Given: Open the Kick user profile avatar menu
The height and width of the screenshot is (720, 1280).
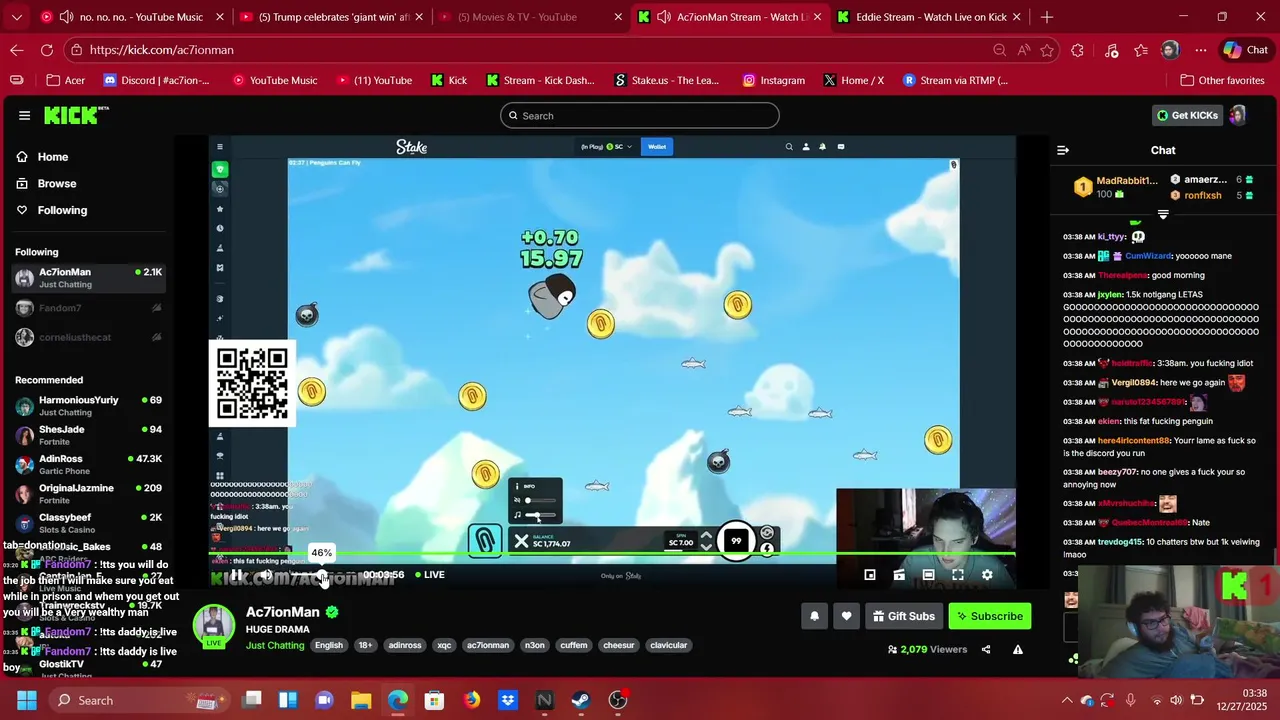Looking at the screenshot, I should click(1238, 115).
